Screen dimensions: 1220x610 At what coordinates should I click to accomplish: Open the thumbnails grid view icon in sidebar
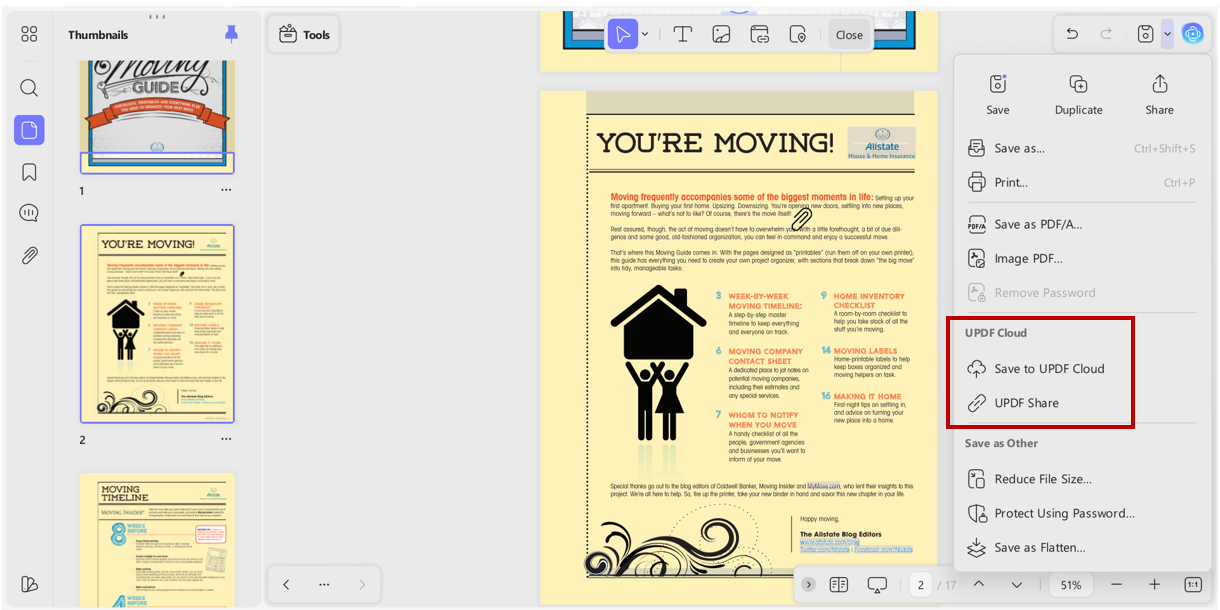click(29, 34)
